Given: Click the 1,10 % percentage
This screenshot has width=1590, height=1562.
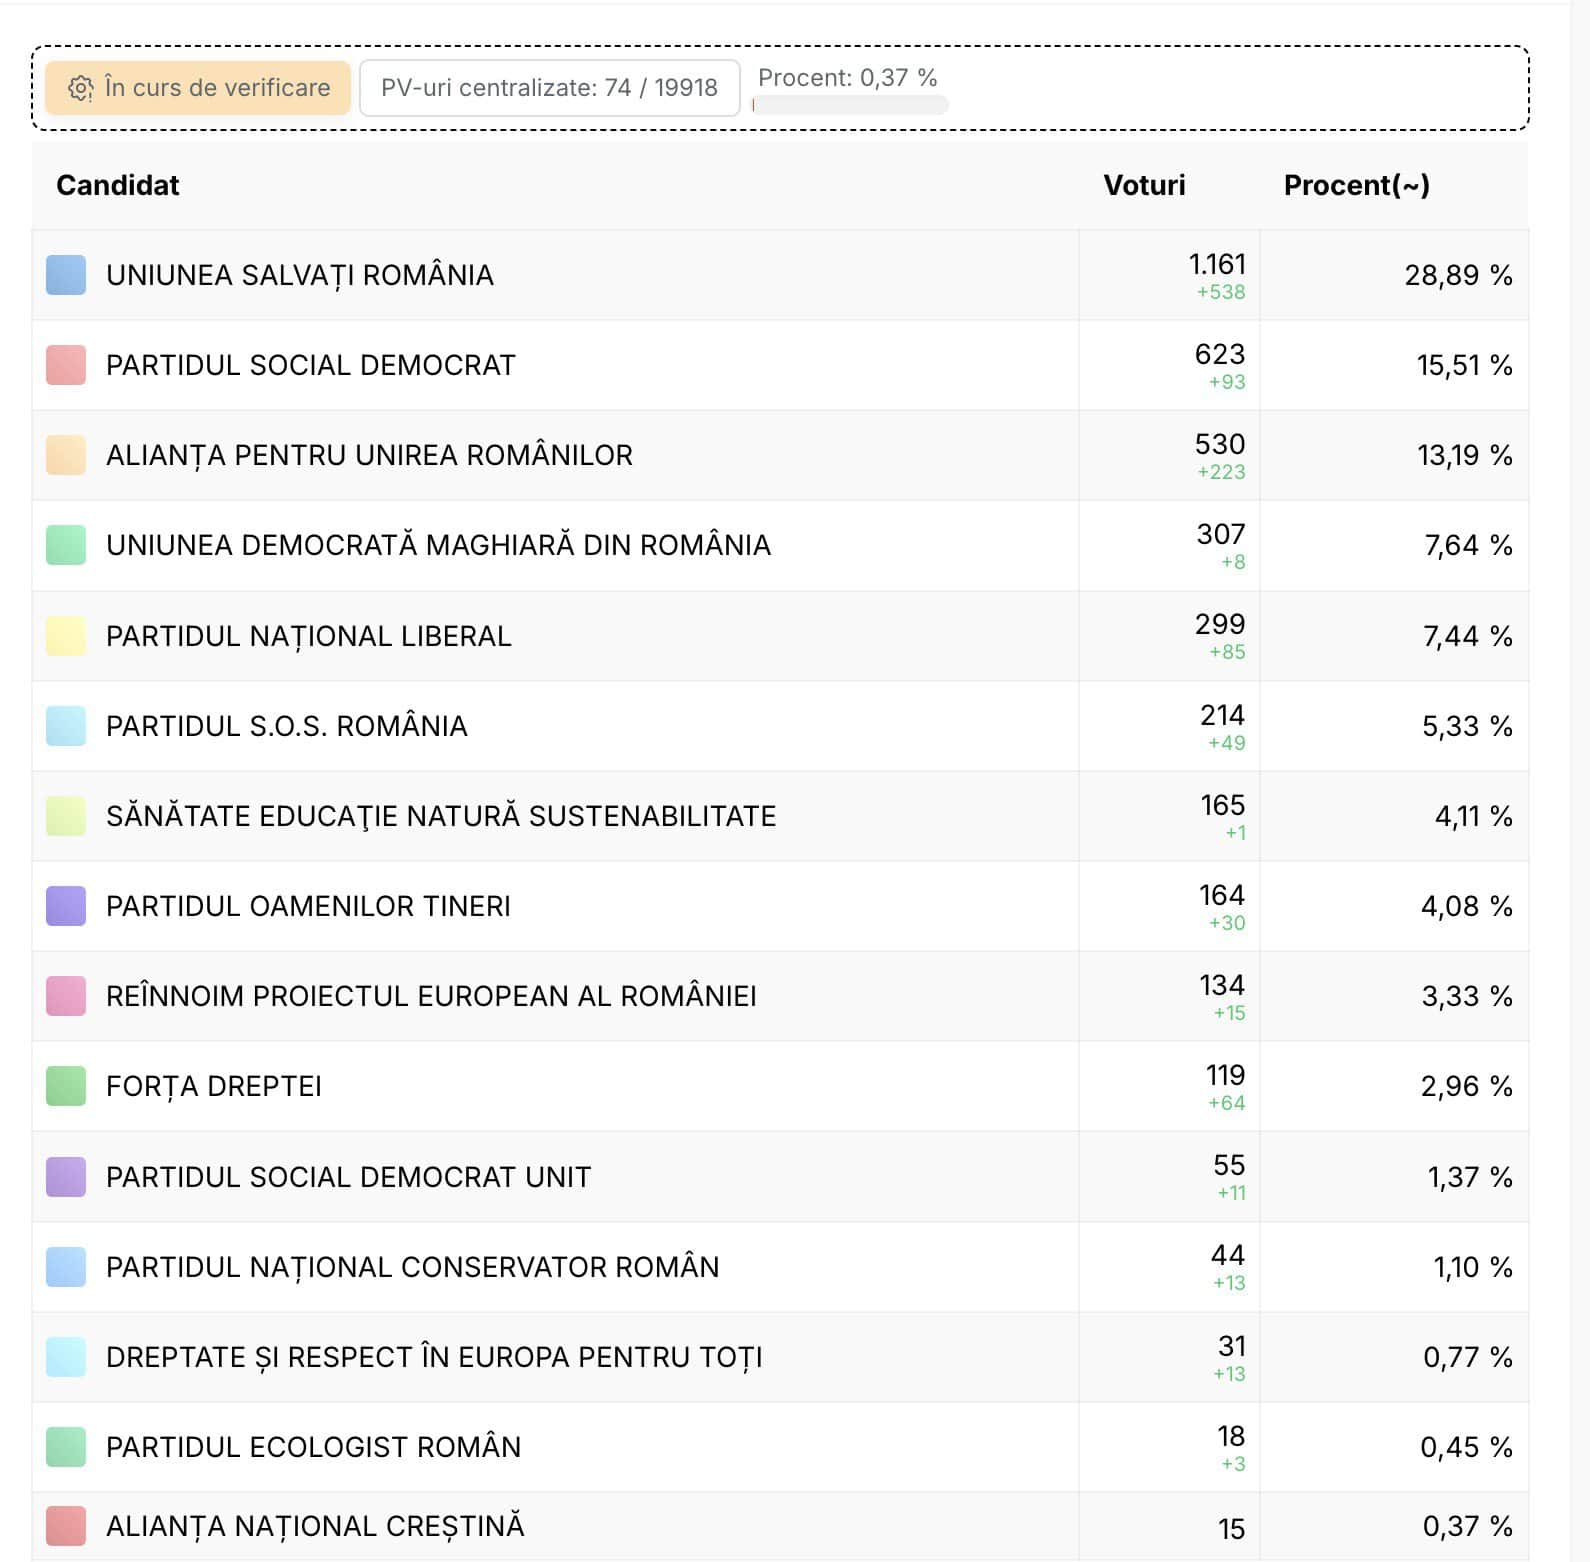Looking at the screenshot, I should (1473, 1267).
